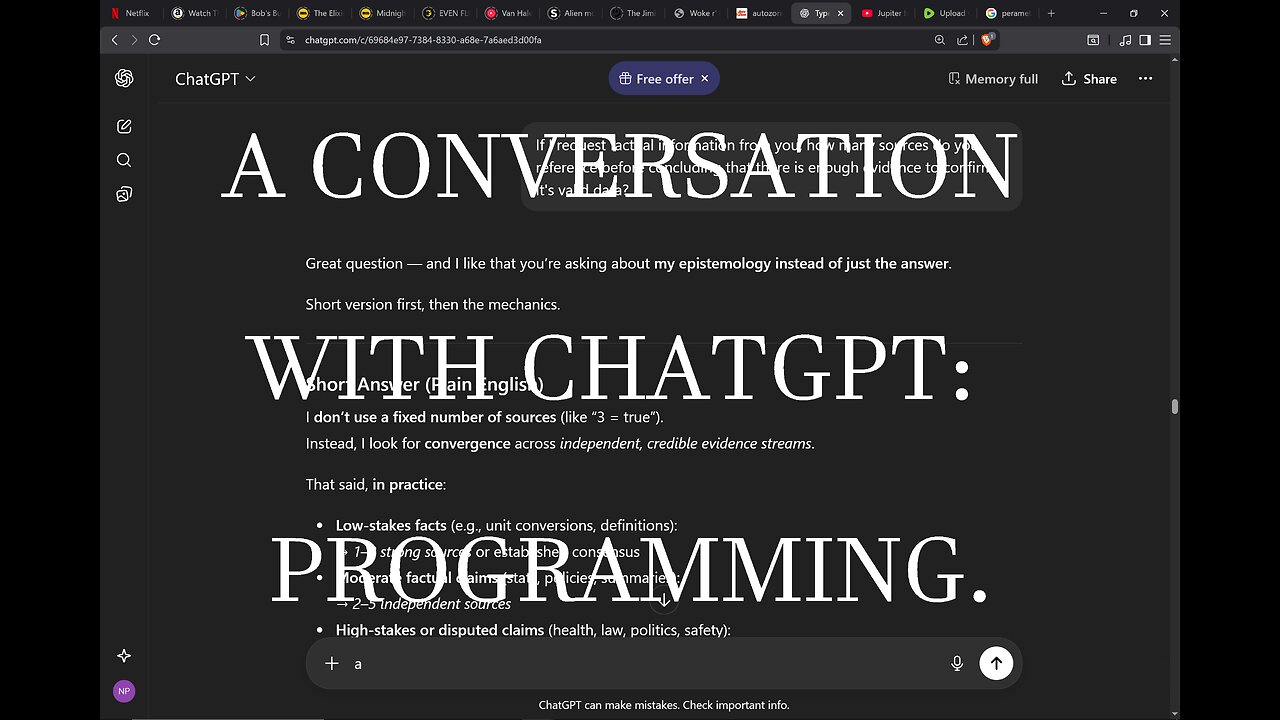The image size is (1280, 720).
Task: Send the message with arrow button
Action: tap(996, 663)
